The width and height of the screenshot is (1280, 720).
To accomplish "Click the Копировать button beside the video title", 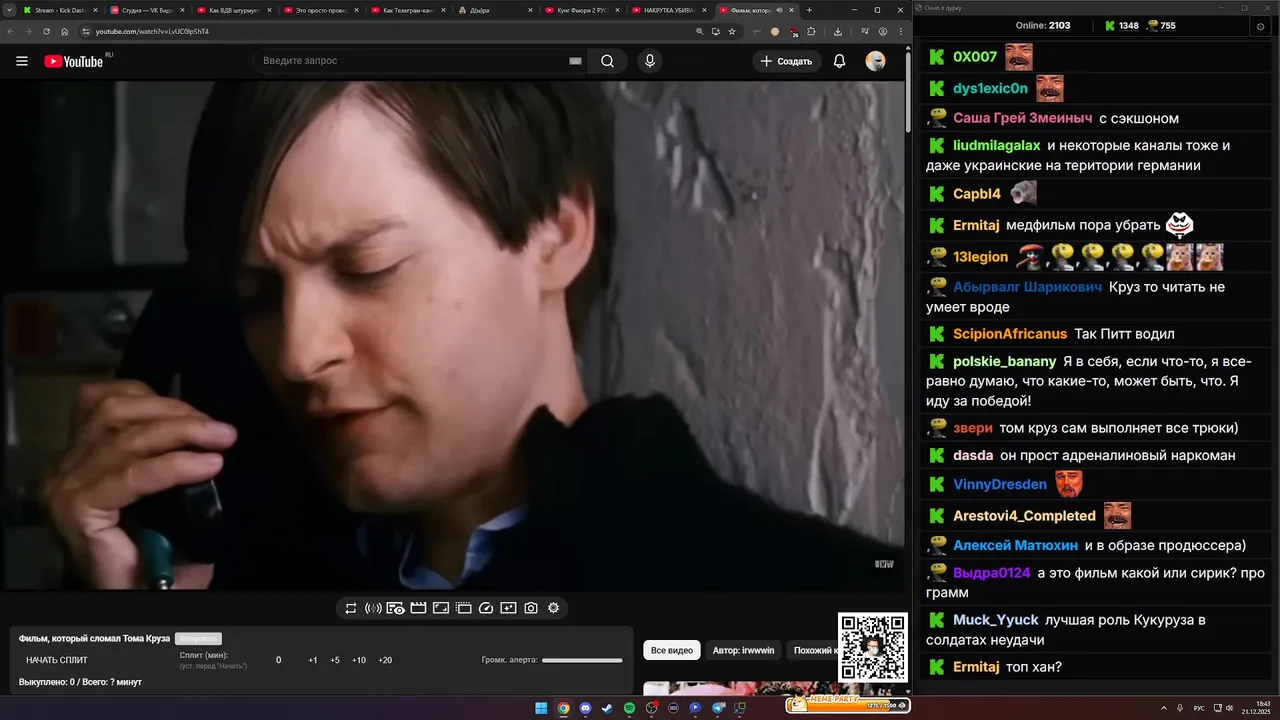I will [198, 638].
